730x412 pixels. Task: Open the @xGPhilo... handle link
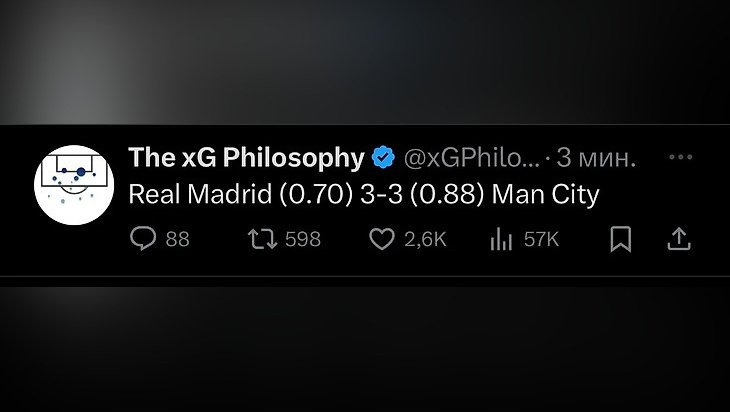pyautogui.click(x=472, y=158)
